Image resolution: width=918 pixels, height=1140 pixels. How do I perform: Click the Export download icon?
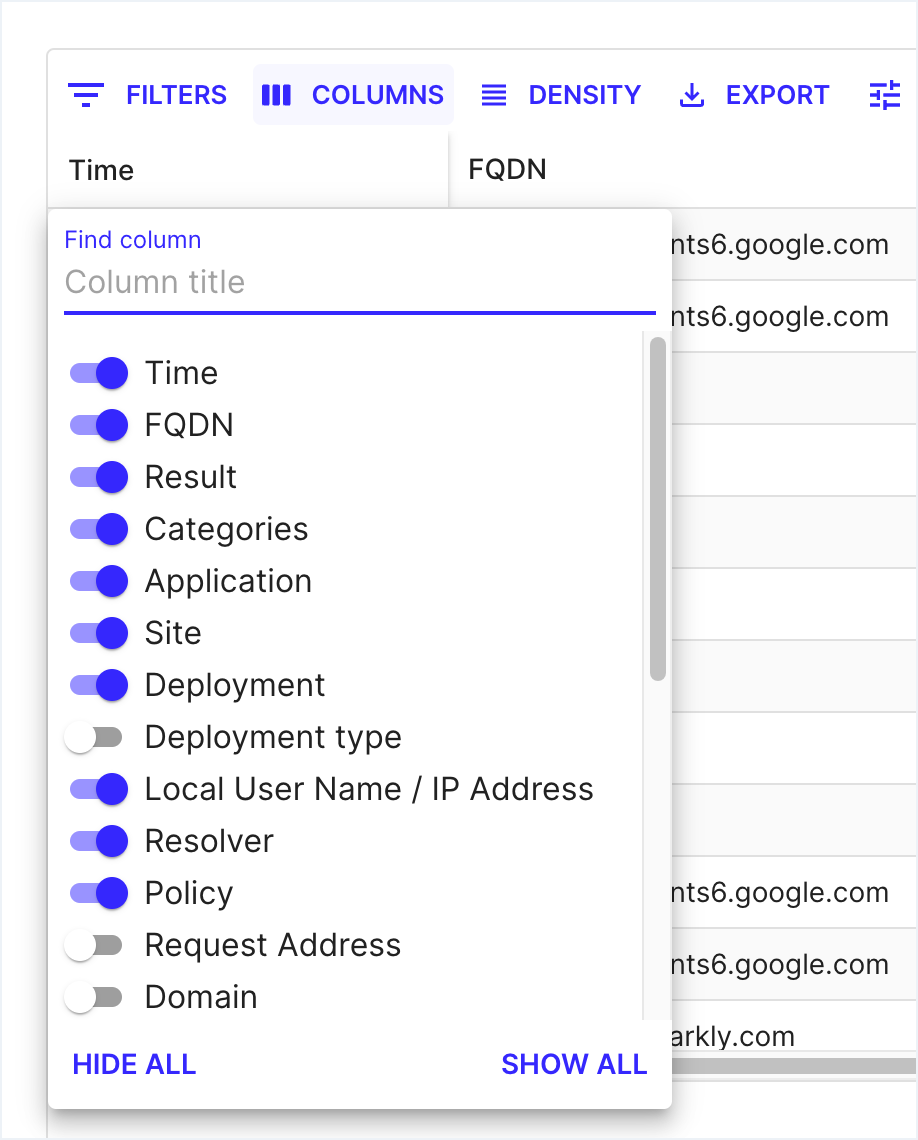[x=691, y=94]
